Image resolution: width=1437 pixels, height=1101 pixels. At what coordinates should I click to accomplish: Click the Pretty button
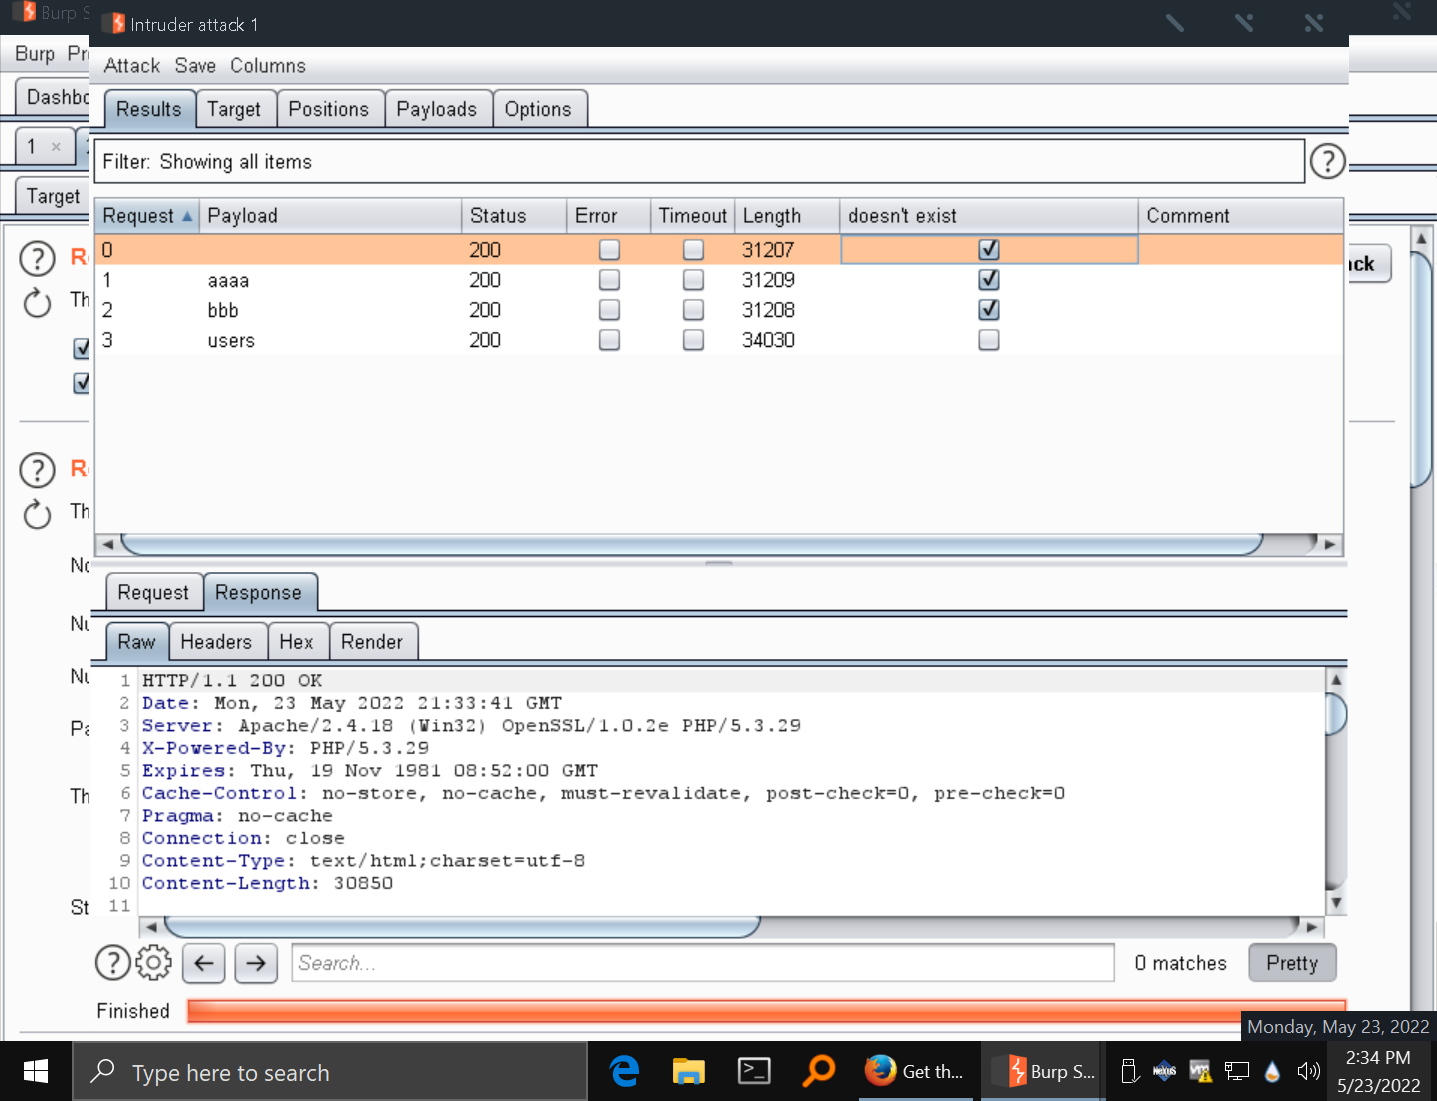click(1292, 963)
